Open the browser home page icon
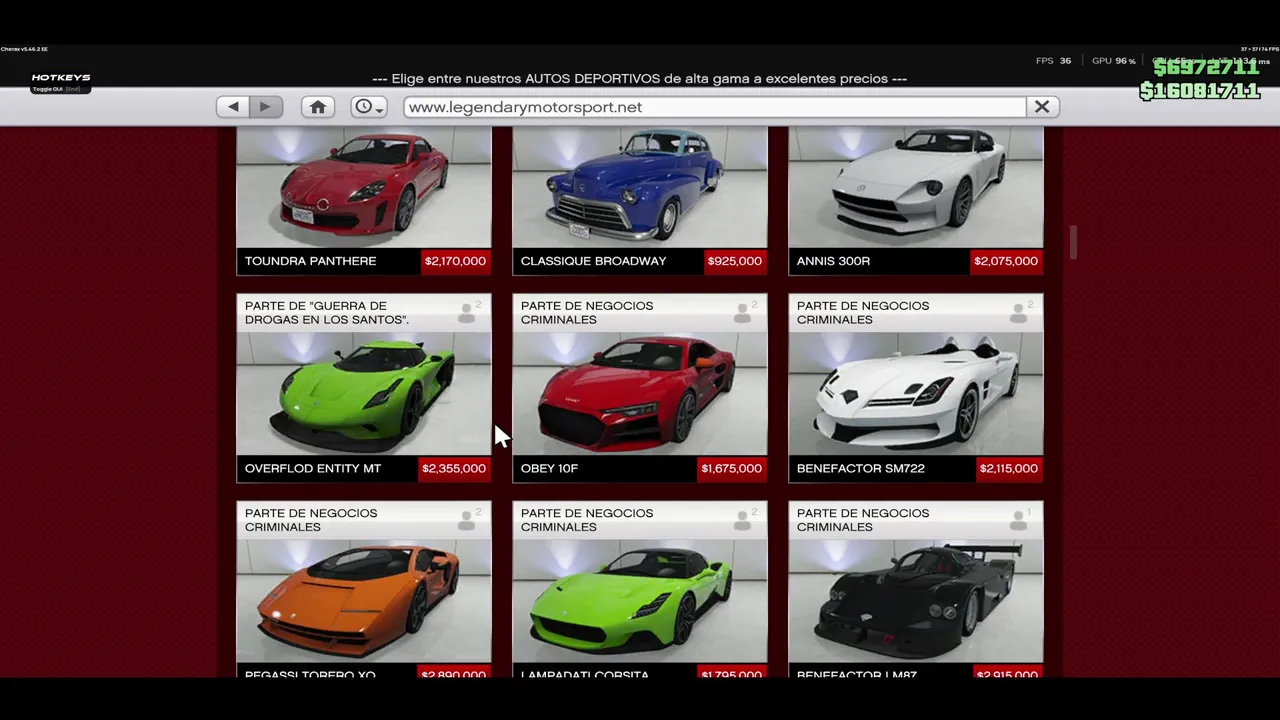This screenshot has width=1280, height=720. pyautogui.click(x=318, y=107)
